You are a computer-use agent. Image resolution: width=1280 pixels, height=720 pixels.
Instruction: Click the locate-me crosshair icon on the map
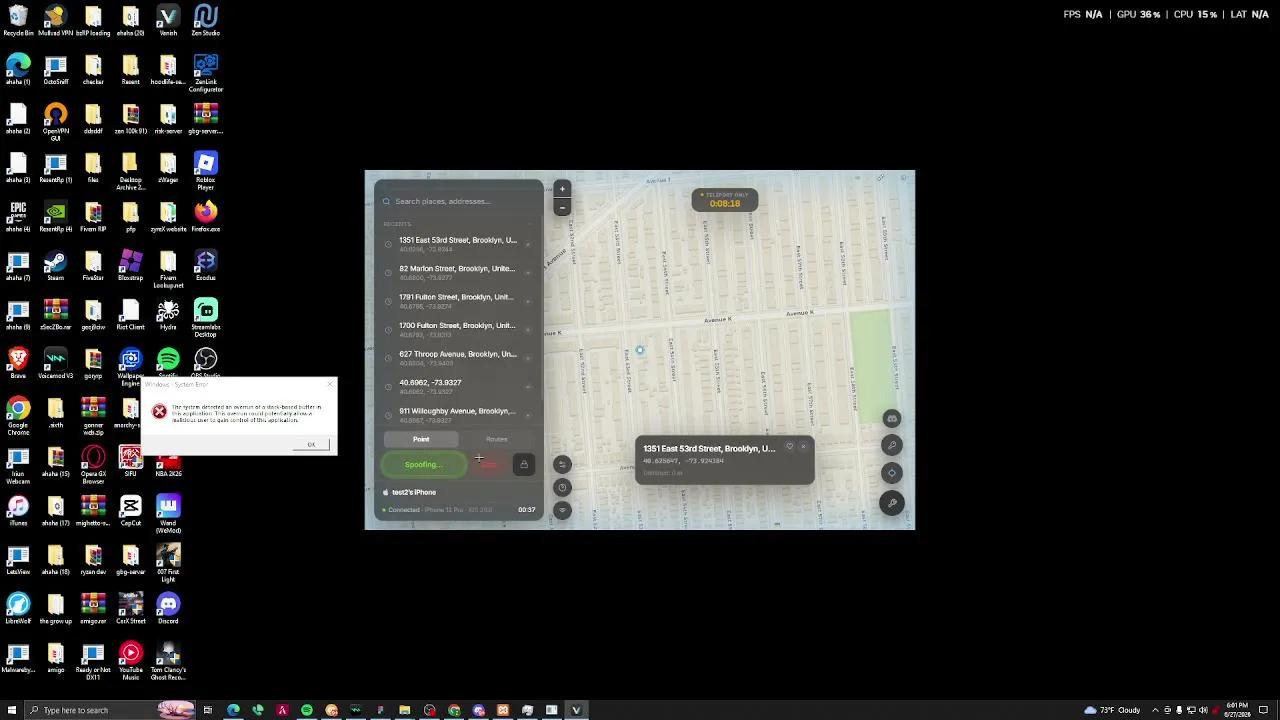pos(892,473)
